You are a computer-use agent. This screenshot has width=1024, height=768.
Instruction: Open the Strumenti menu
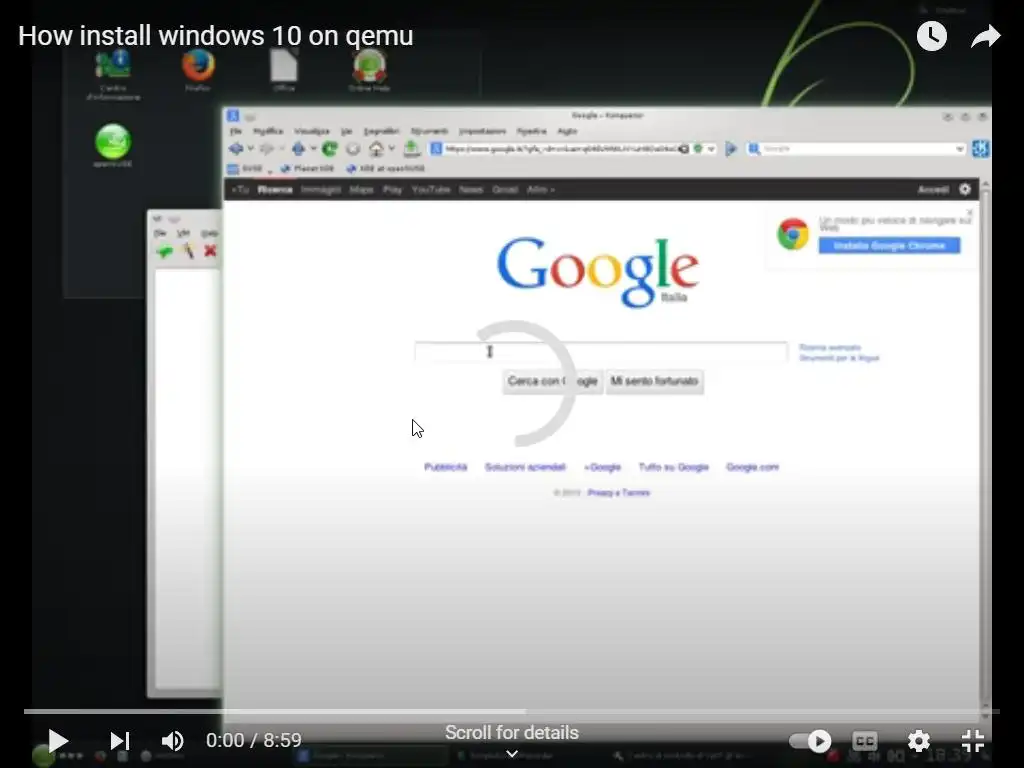pyautogui.click(x=429, y=131)
